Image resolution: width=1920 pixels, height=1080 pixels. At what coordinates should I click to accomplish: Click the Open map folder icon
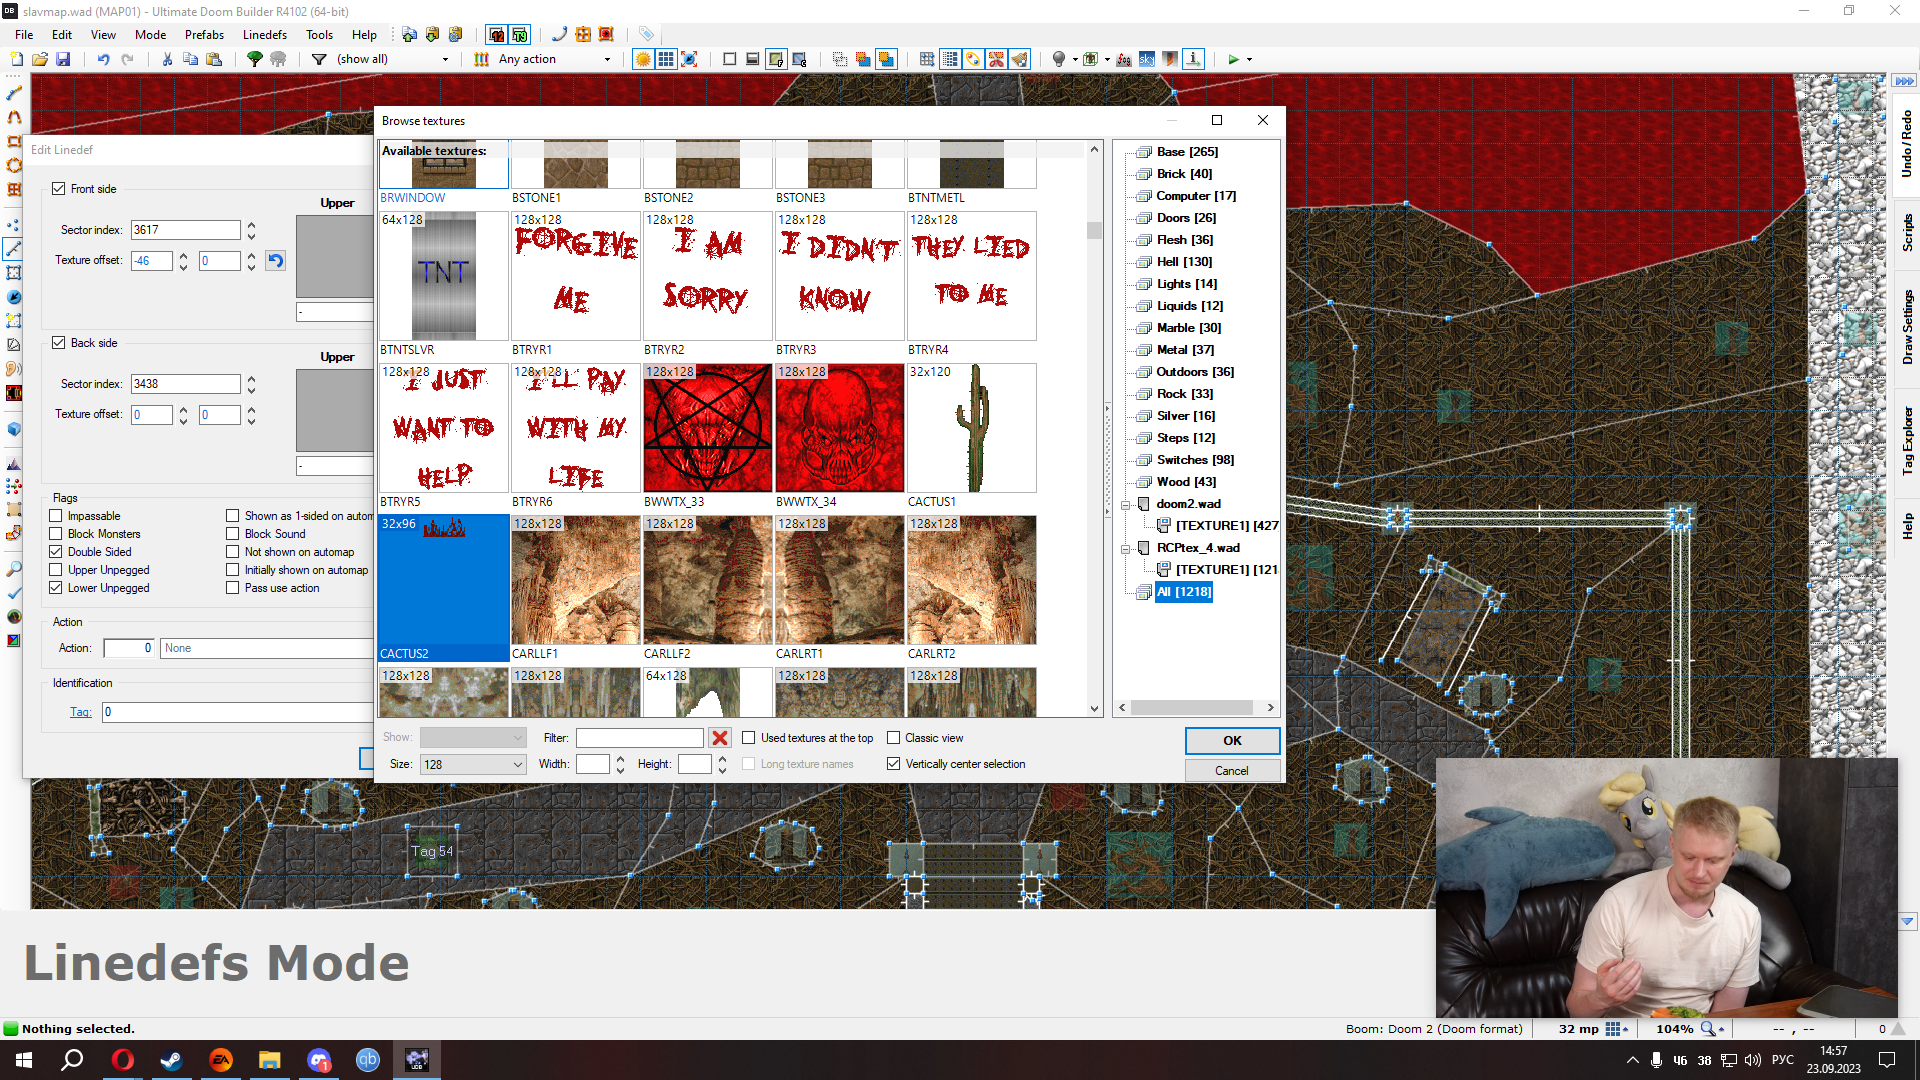point(40,60)
